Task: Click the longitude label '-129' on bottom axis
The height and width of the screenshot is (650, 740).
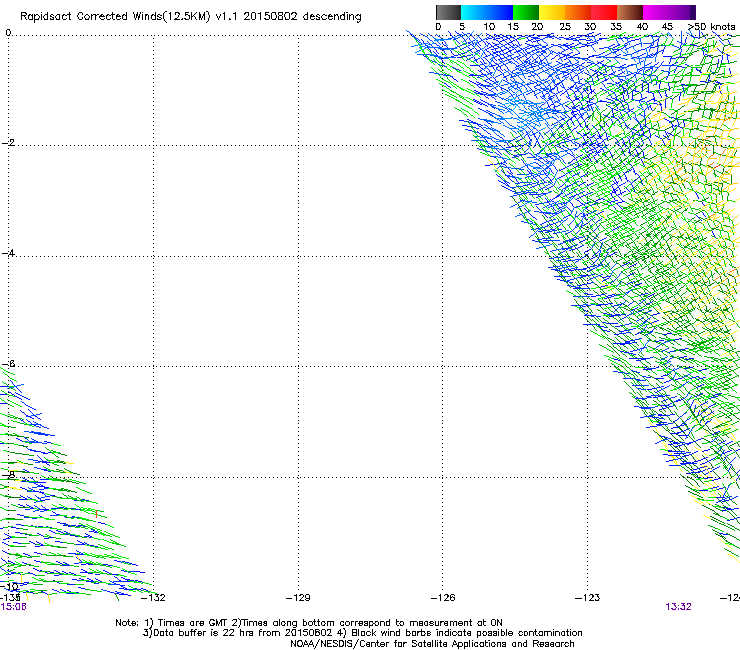Action: click(298, 598)
